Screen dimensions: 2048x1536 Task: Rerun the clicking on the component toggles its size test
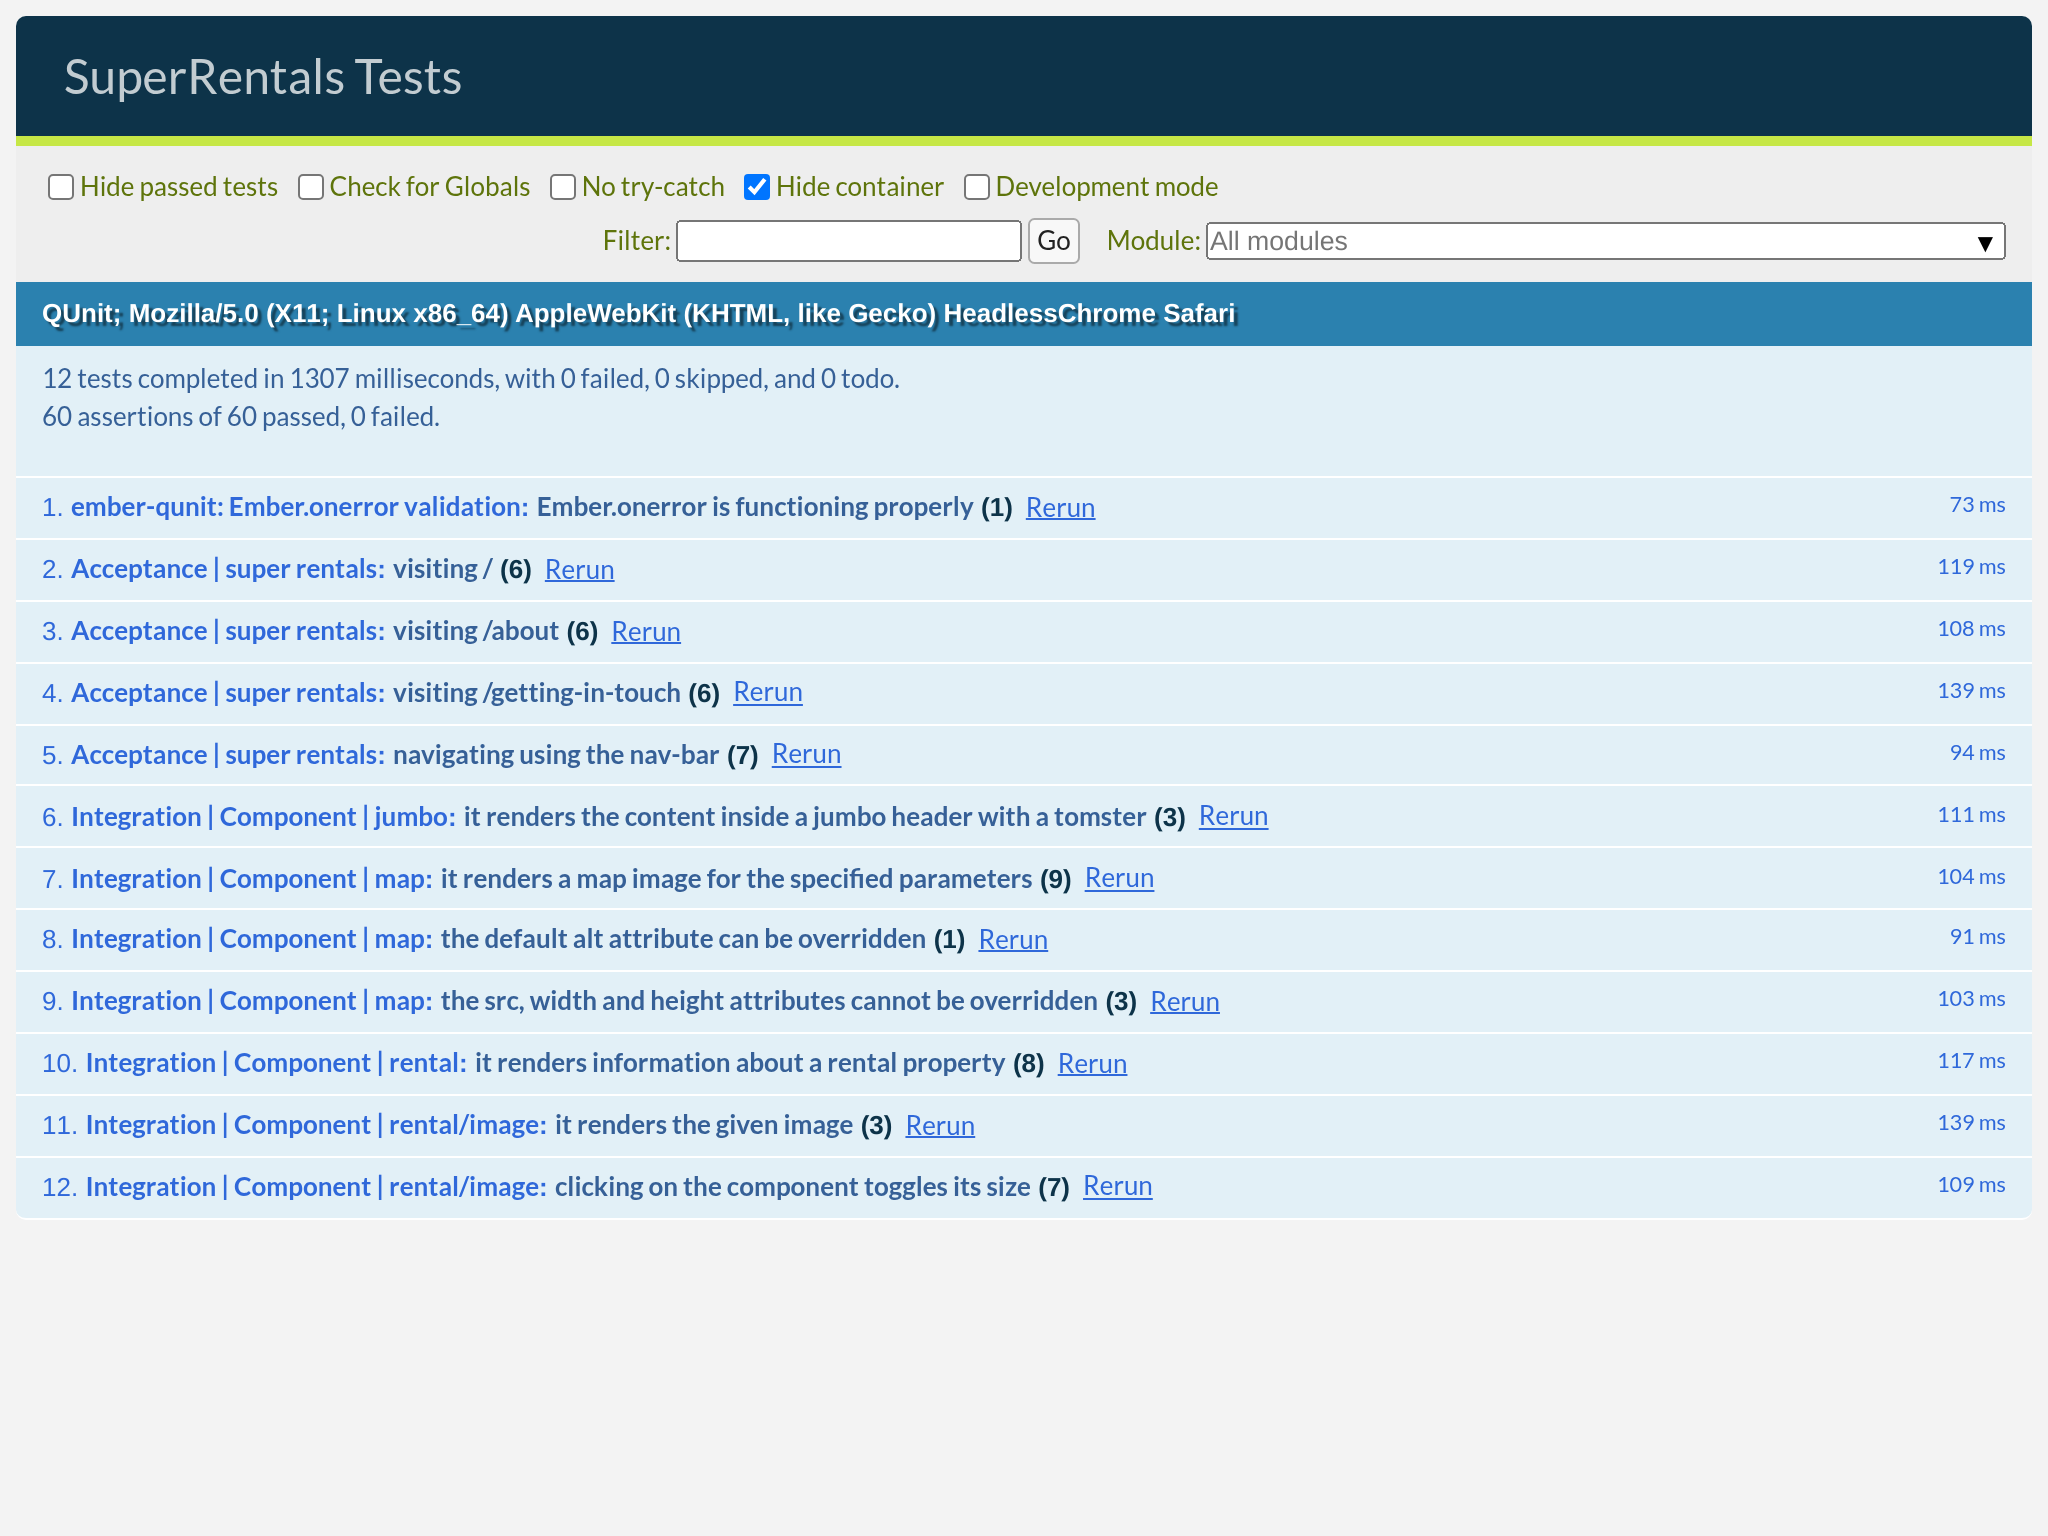(1117, 1186)
